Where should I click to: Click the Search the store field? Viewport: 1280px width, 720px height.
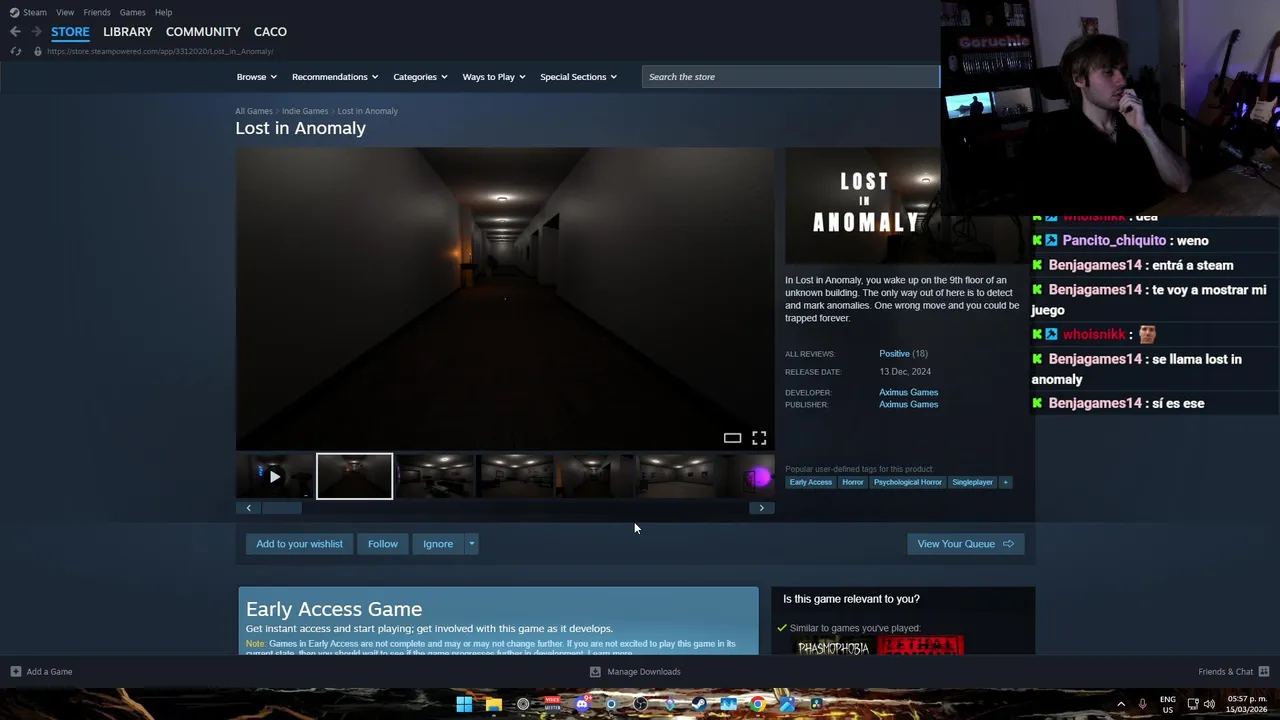790,77
